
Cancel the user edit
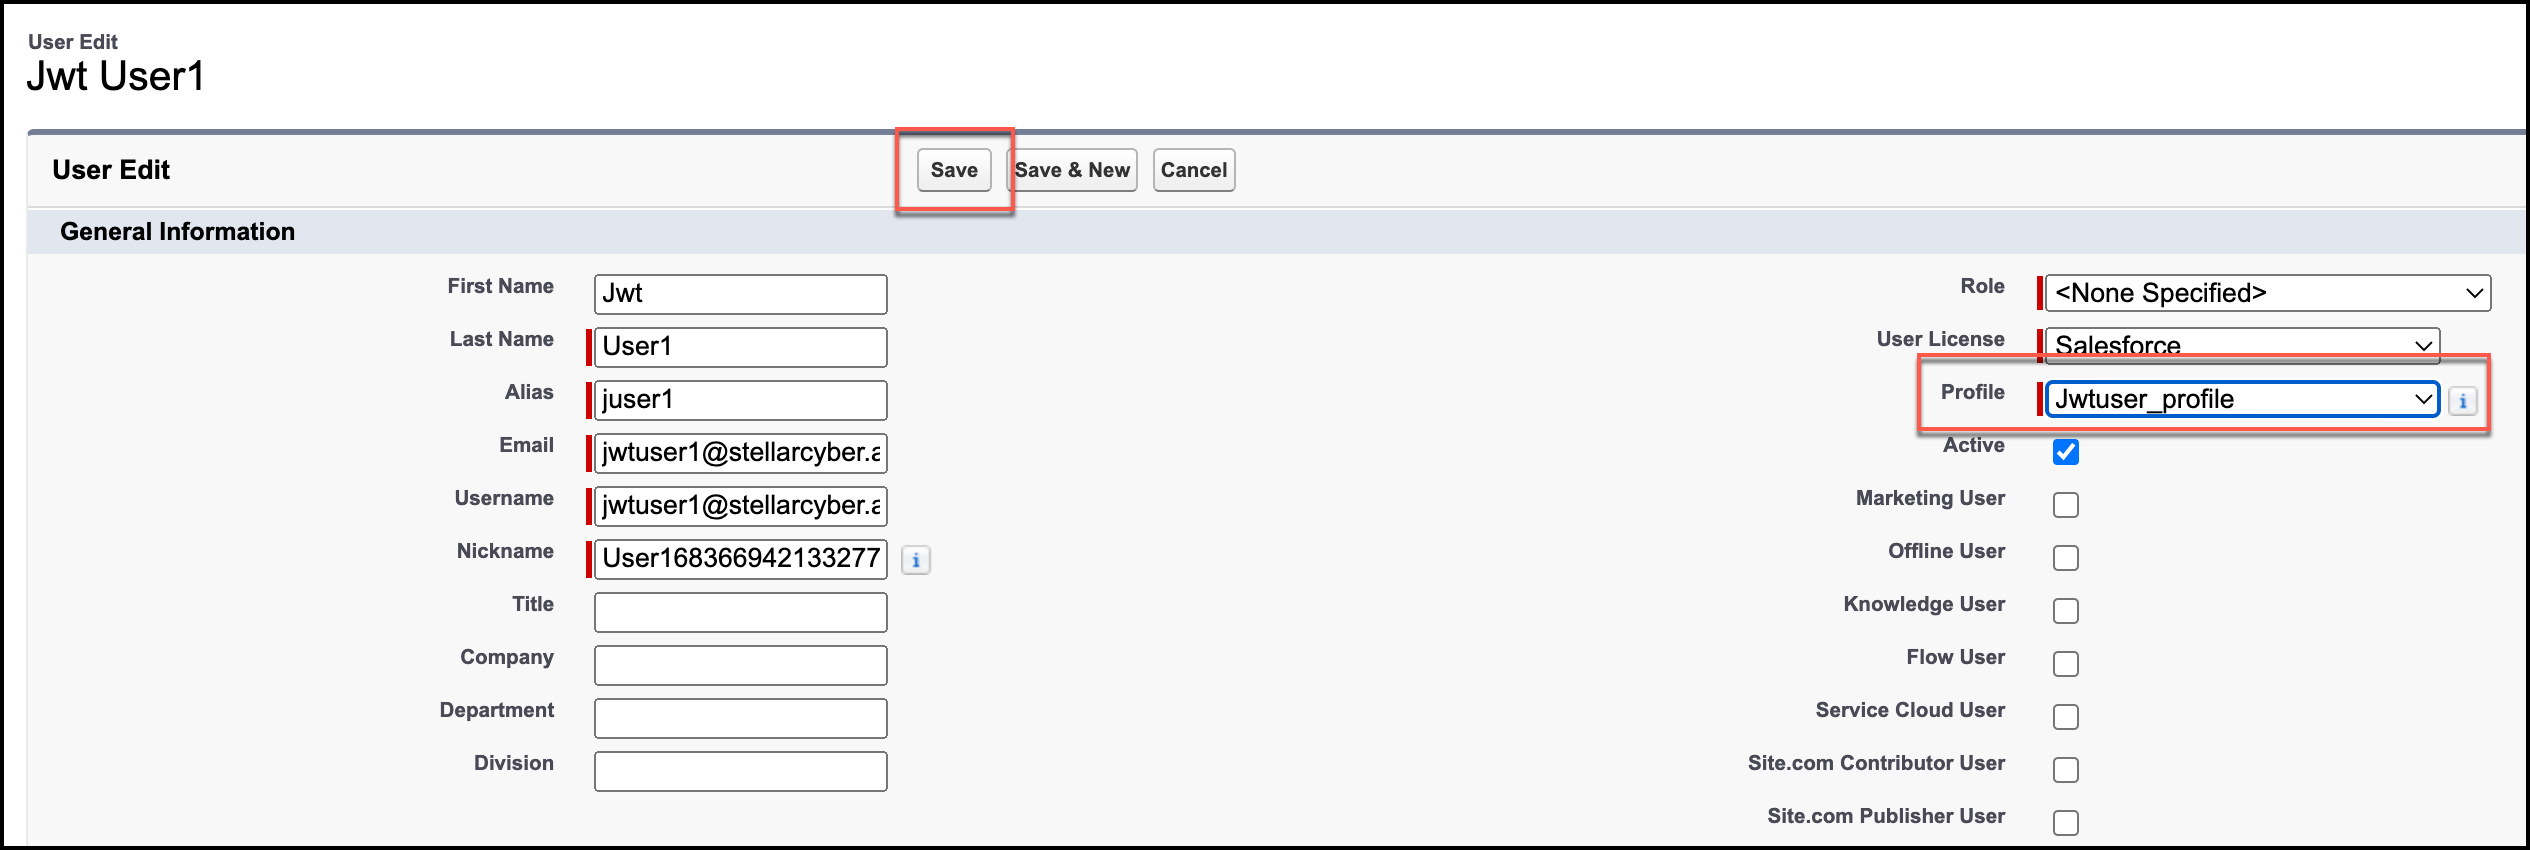(1193, 170)
